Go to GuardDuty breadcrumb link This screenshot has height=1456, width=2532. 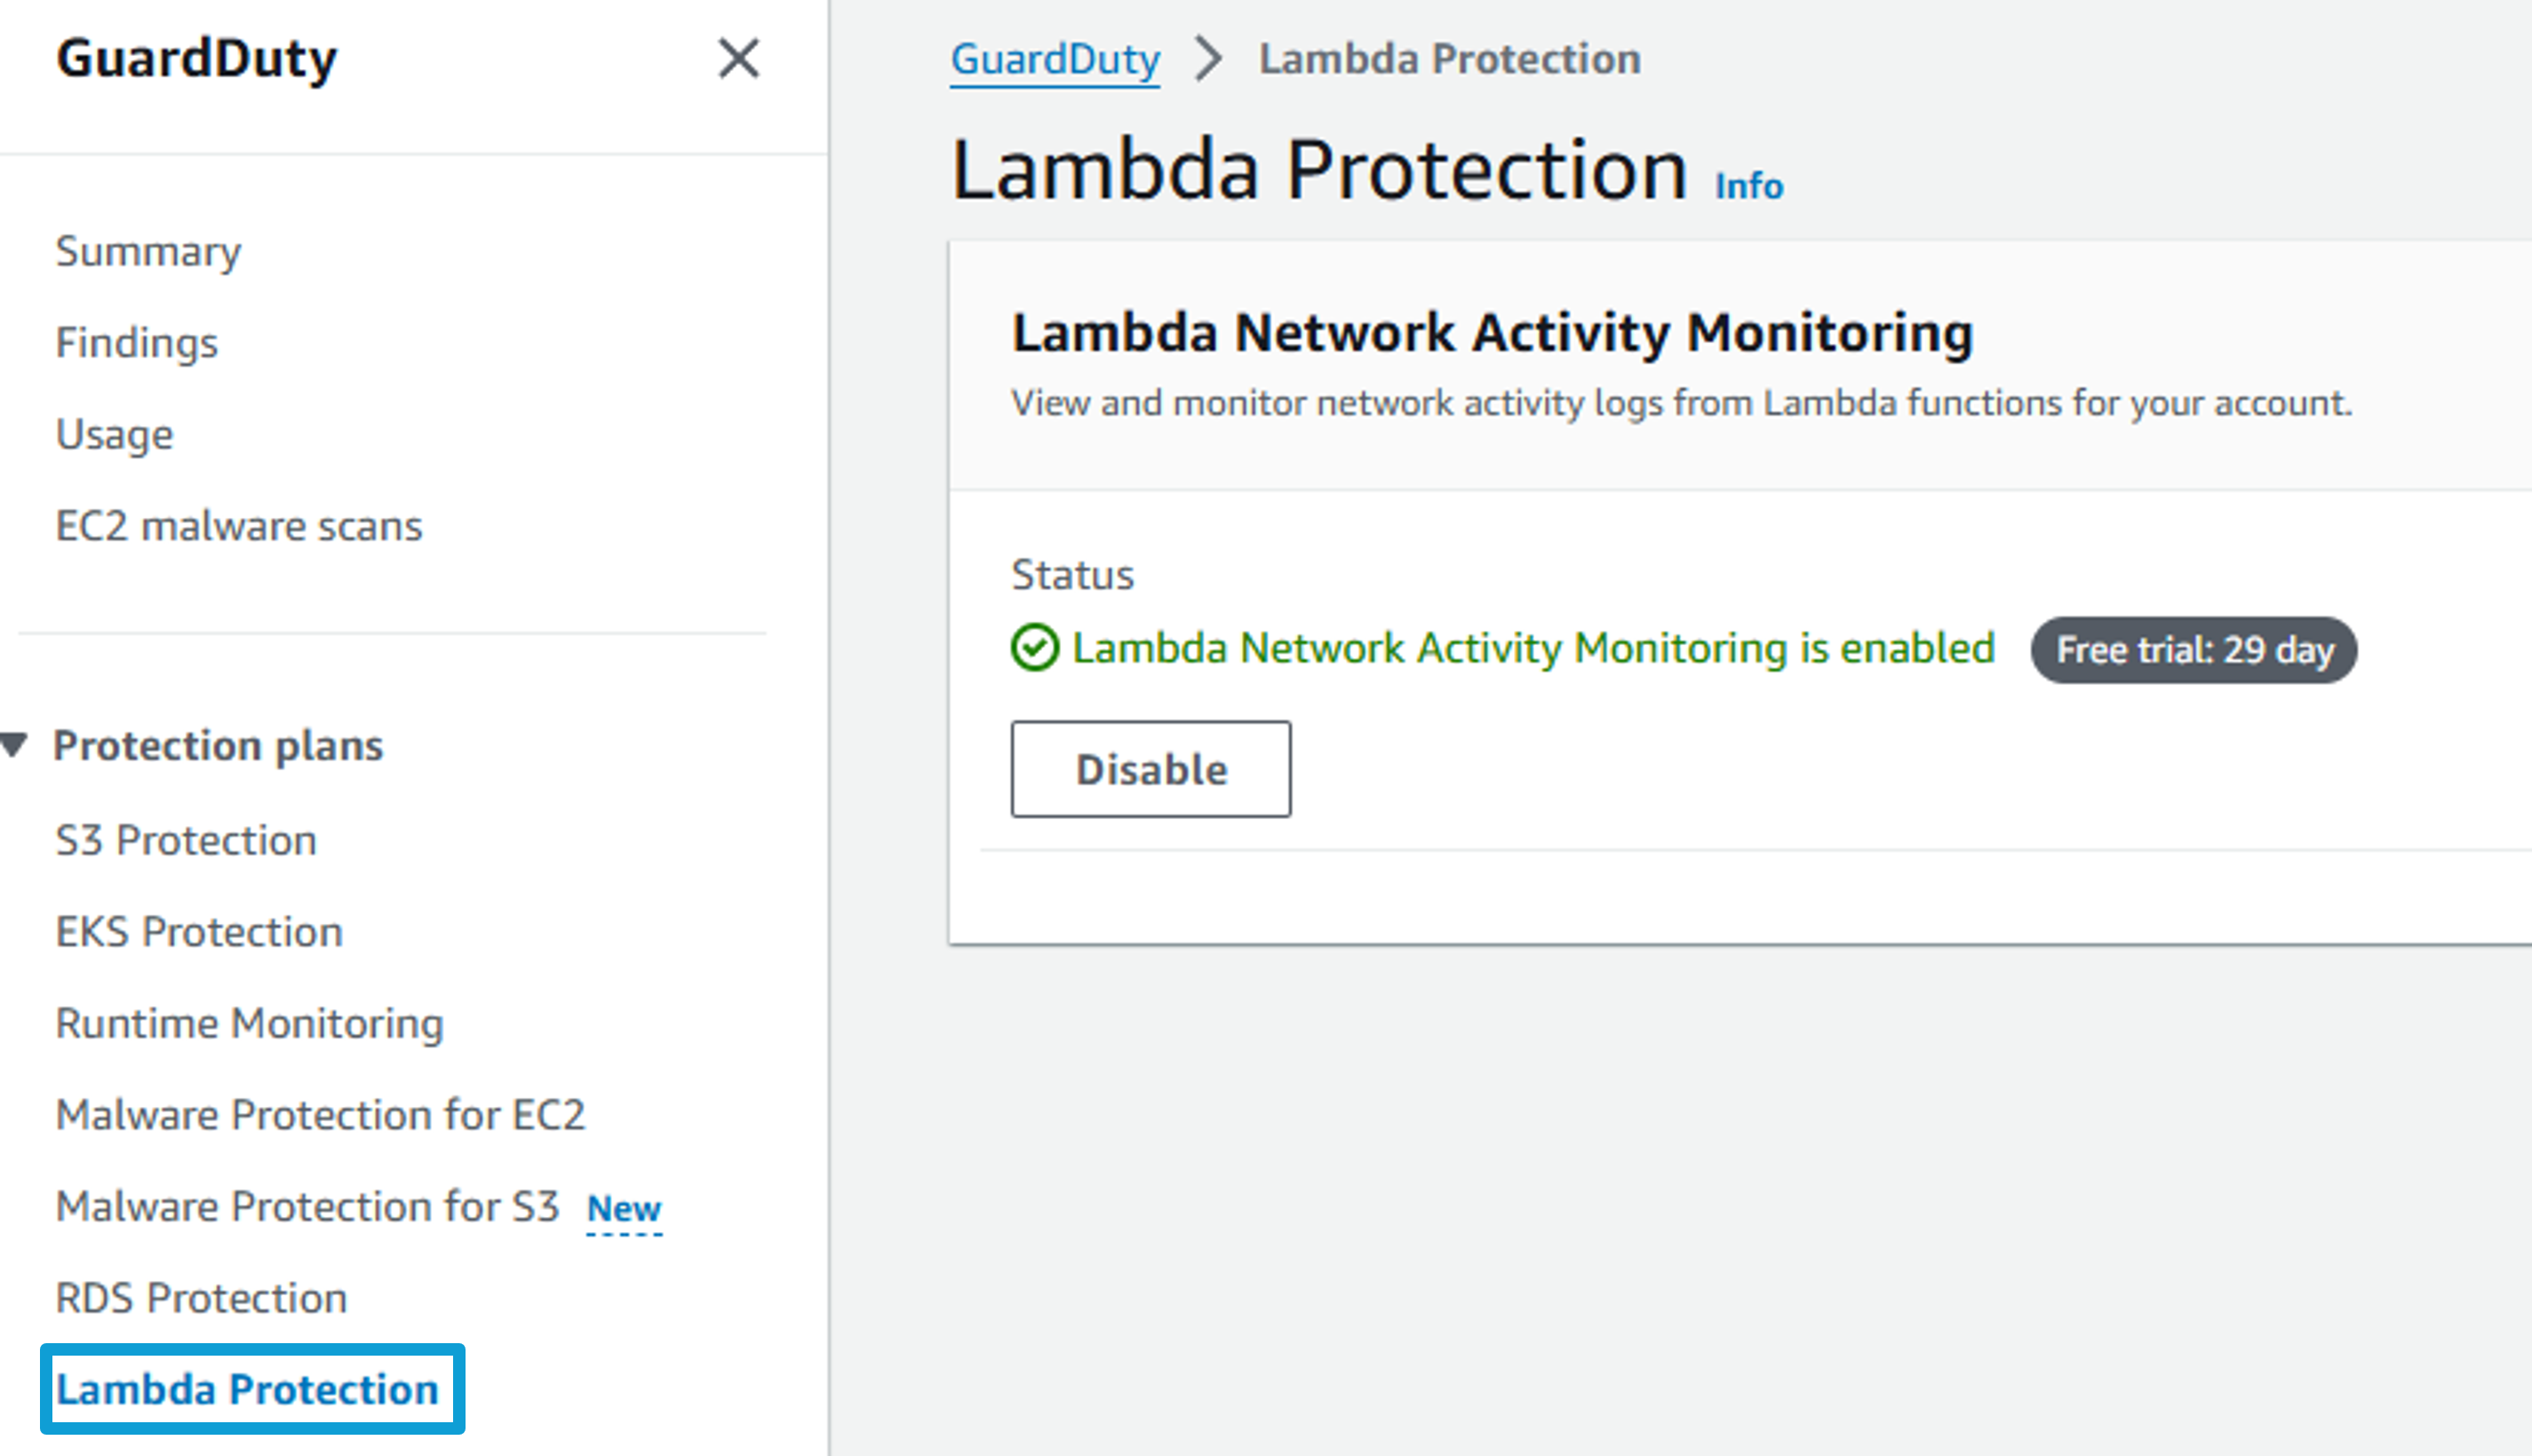[1055, 59]
